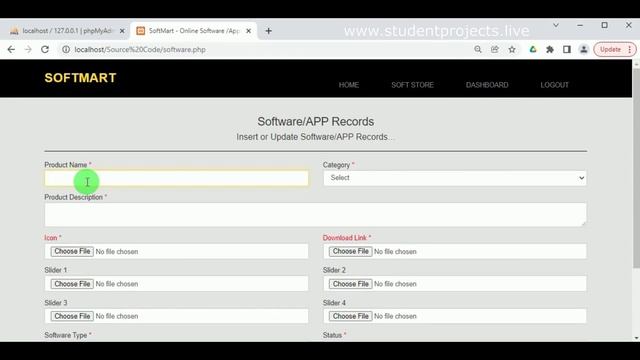Choose File for Slider 4

[351, 316]
